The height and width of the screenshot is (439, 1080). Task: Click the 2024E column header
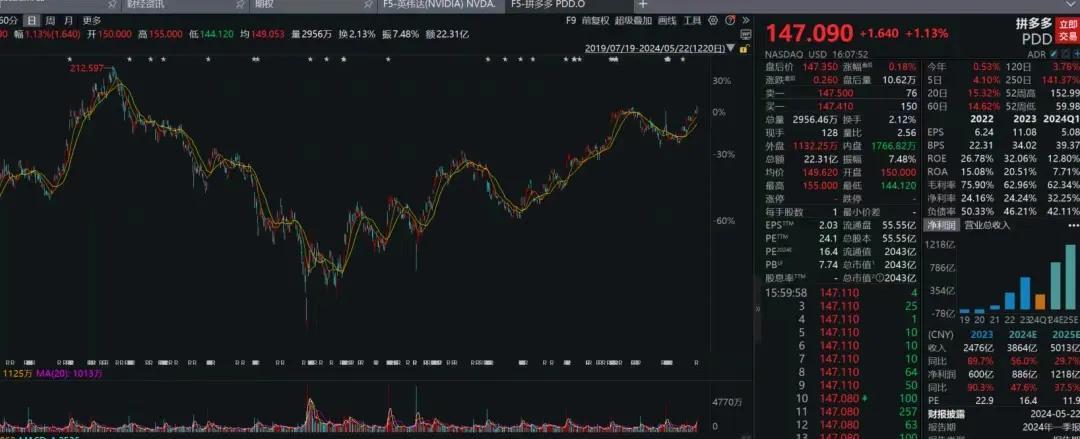tap(1023, 334)
